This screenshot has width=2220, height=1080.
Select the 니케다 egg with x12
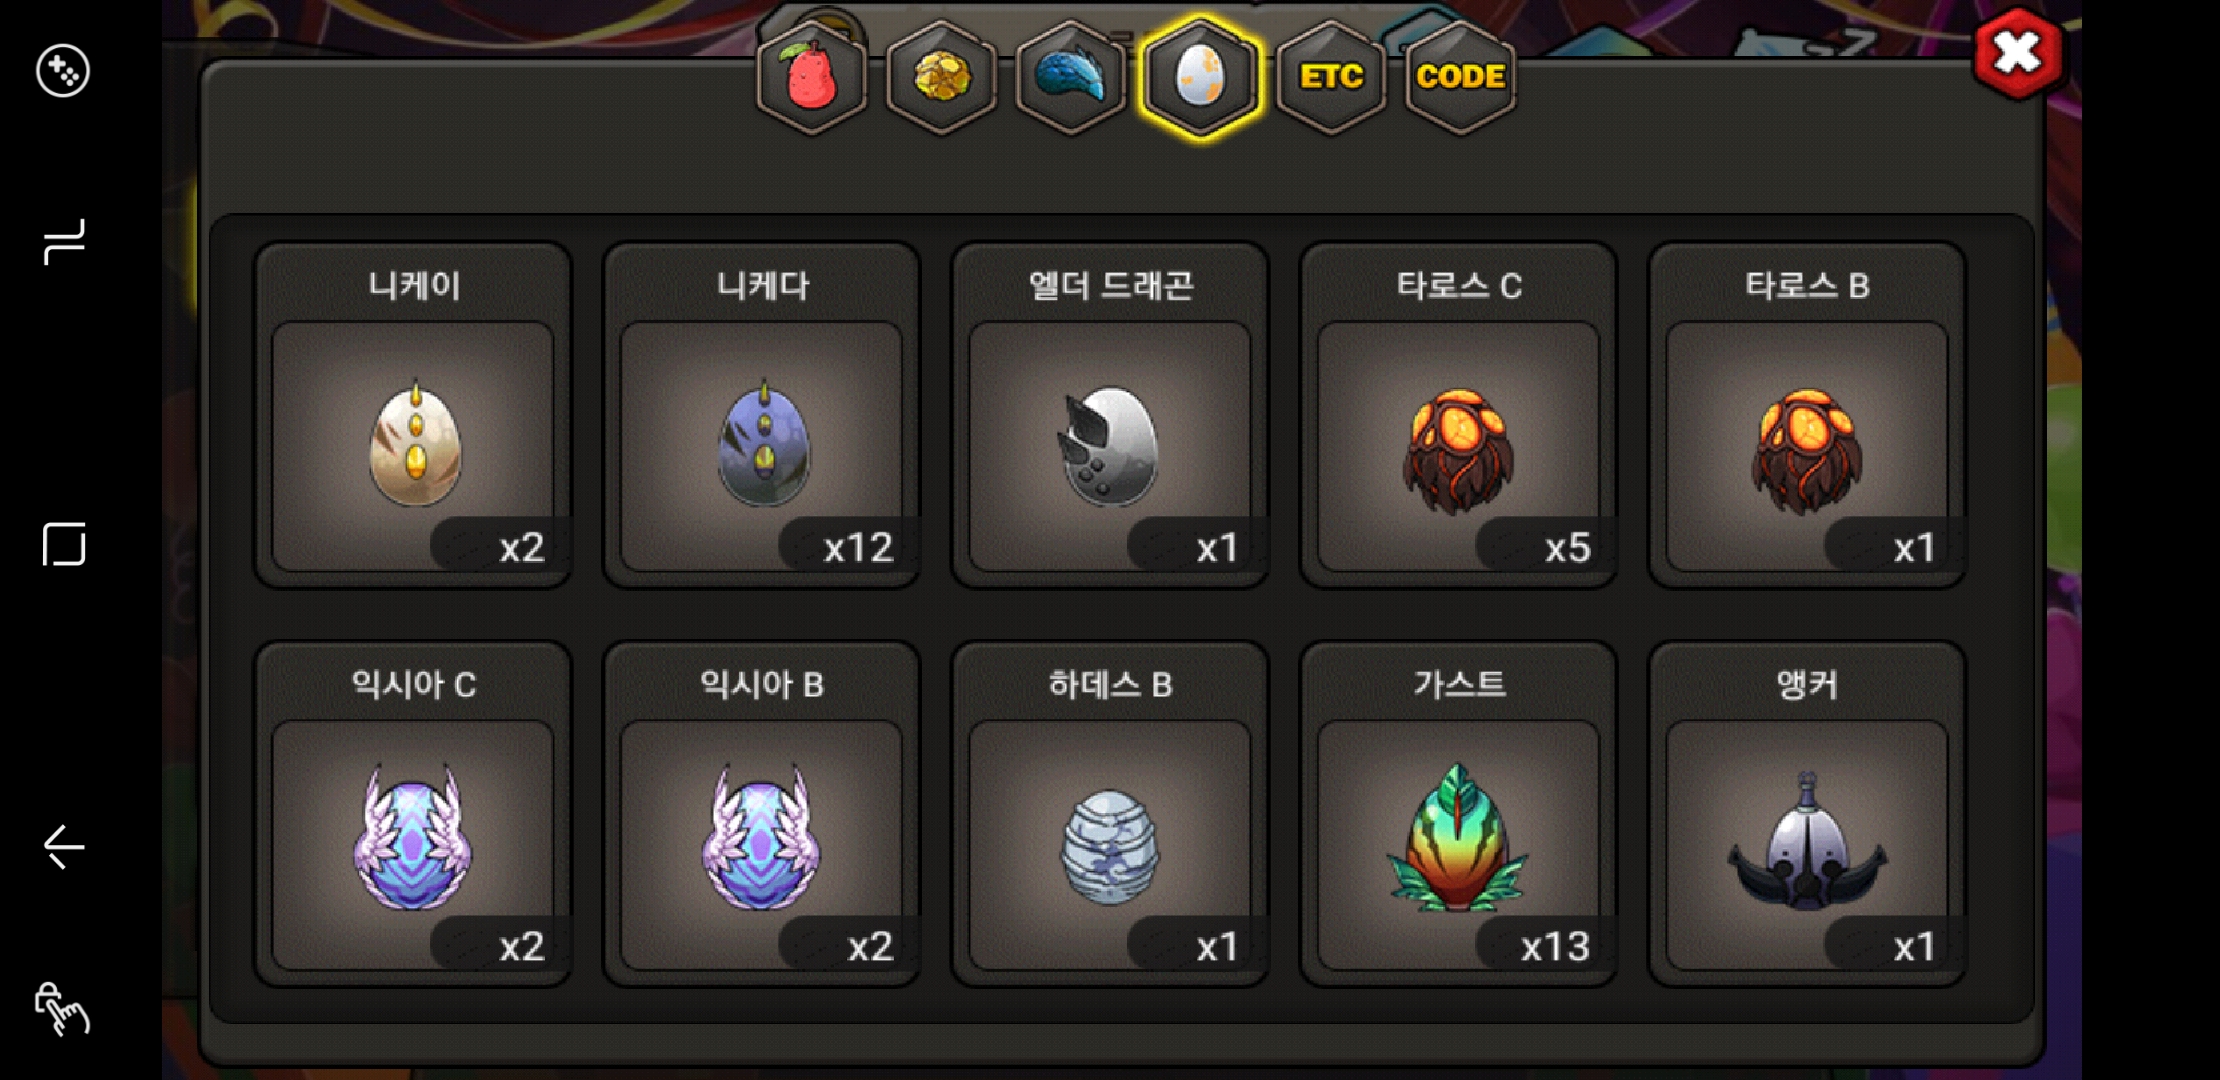coord(761,415)
